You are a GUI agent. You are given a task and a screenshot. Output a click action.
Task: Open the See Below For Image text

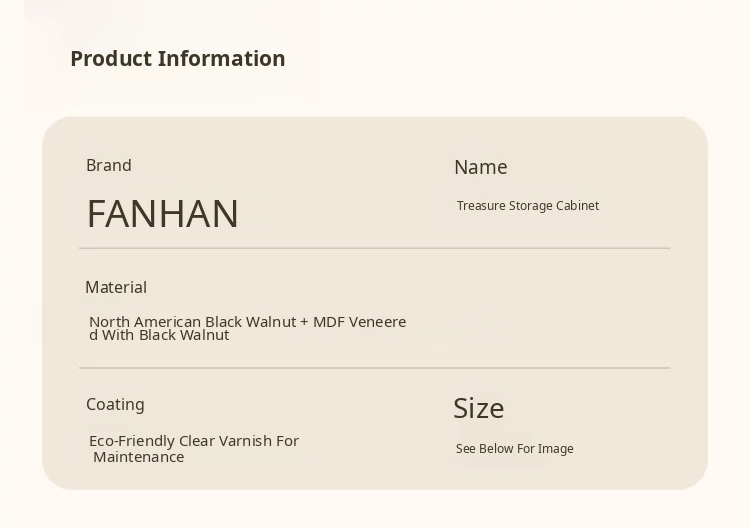514,449
